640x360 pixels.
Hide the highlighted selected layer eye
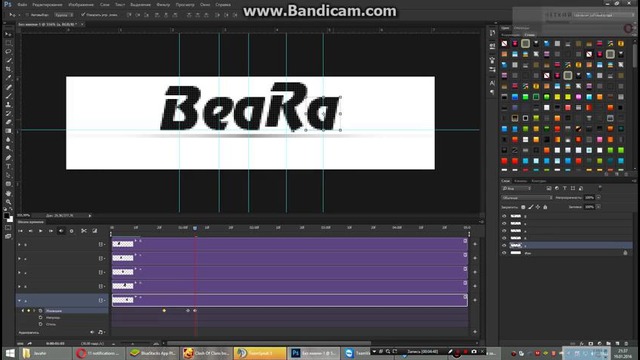(x=504, y=245)
